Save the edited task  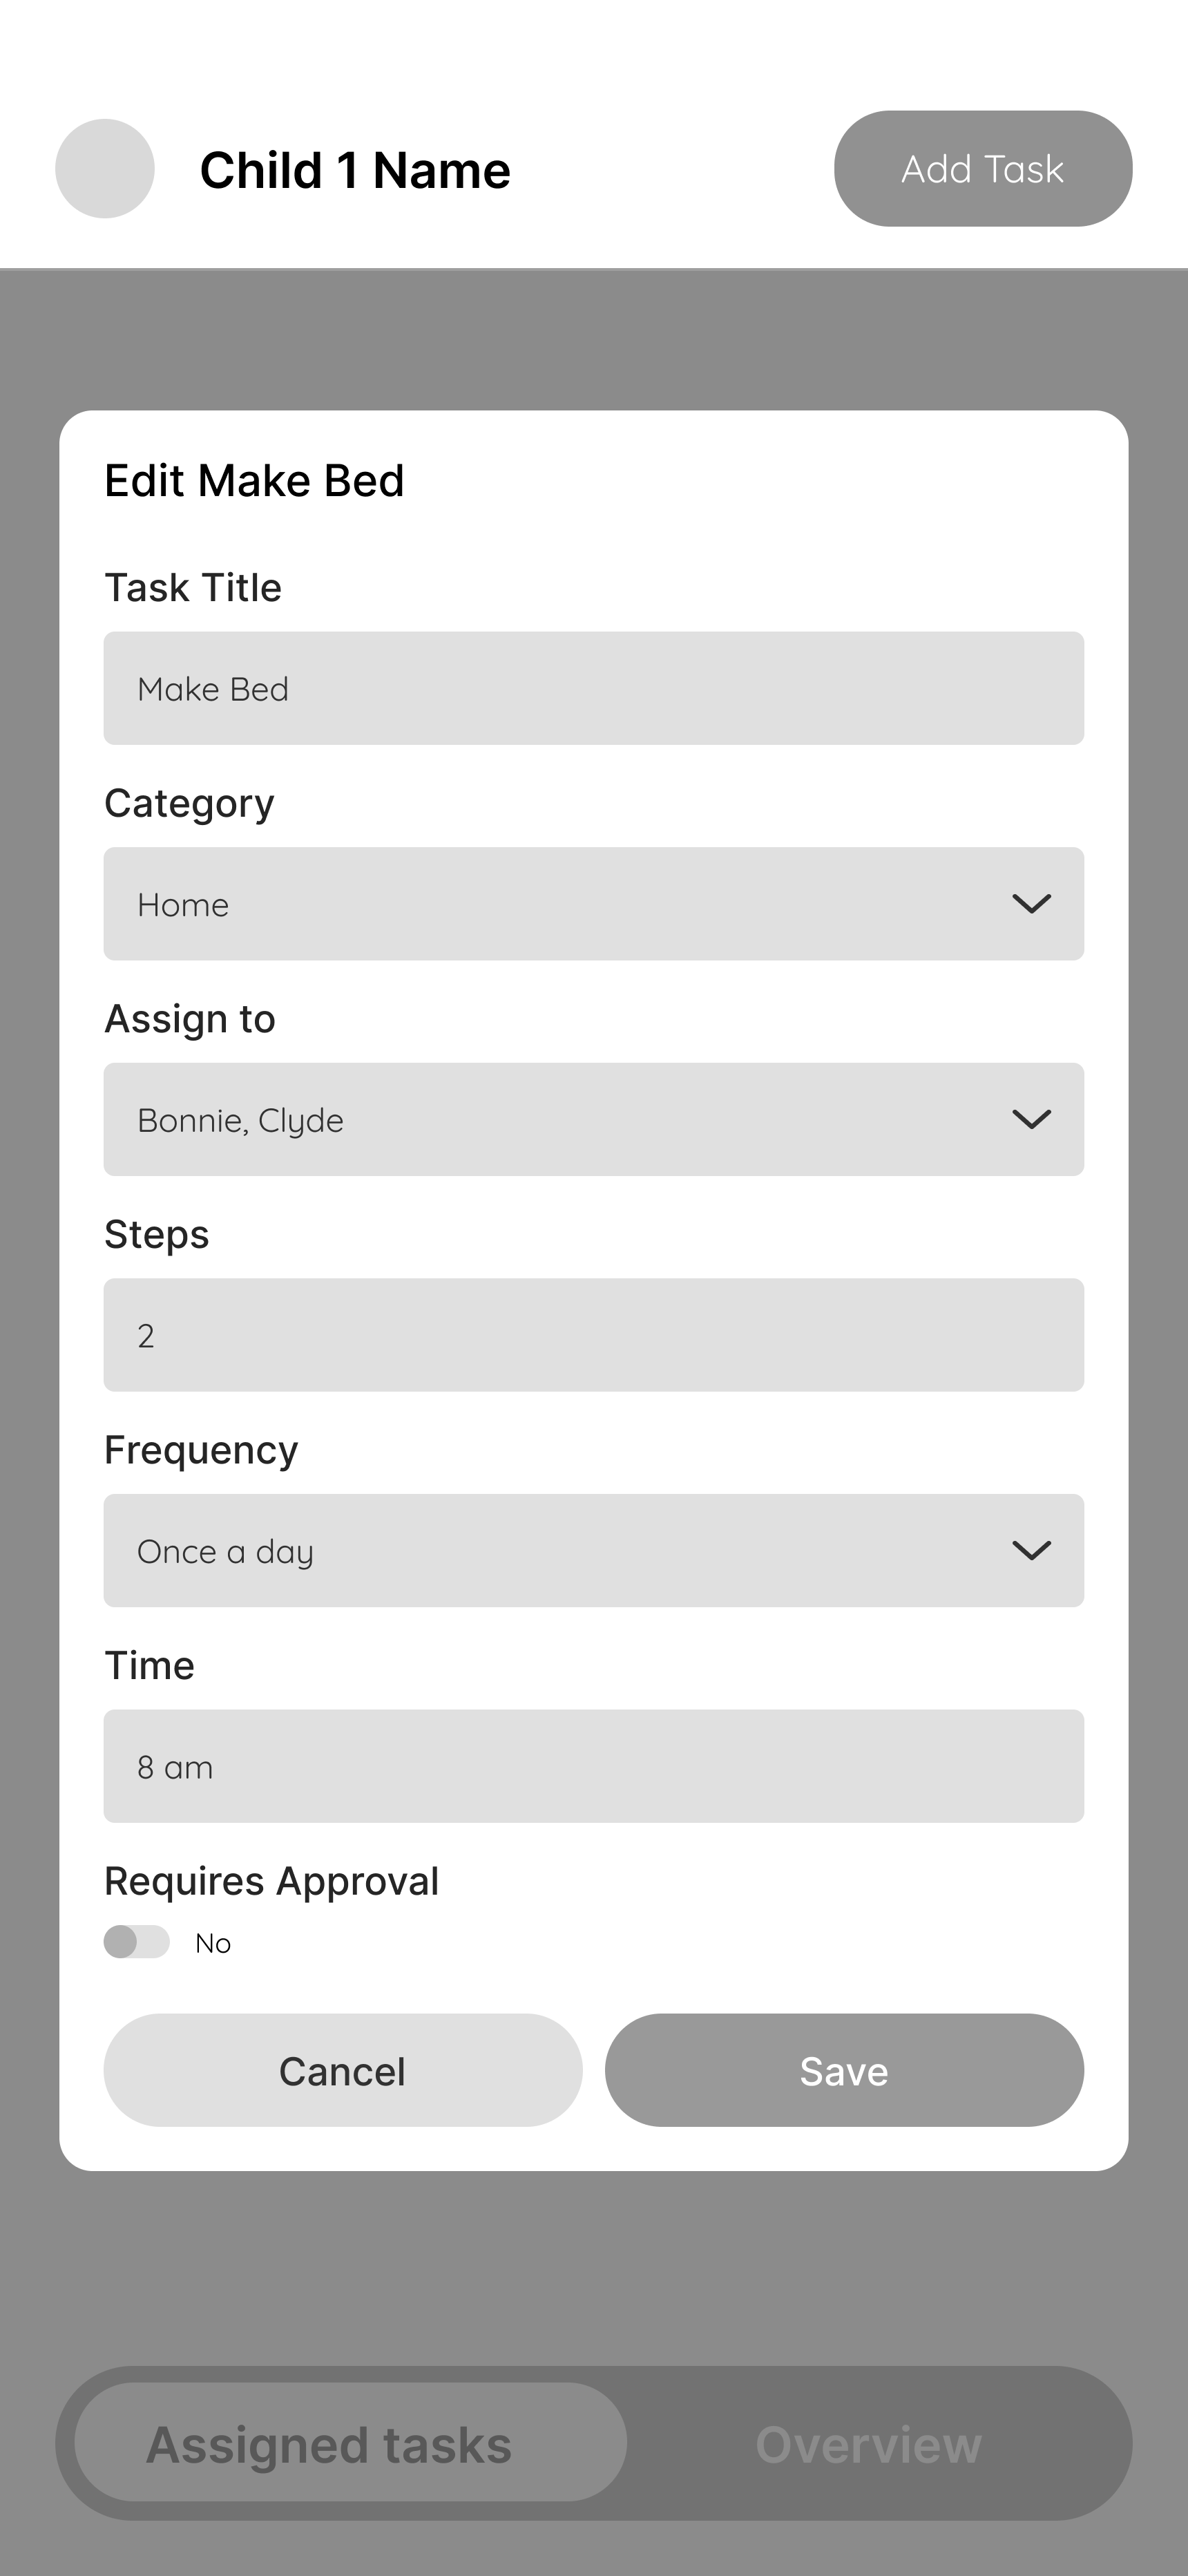point(844,2070)
